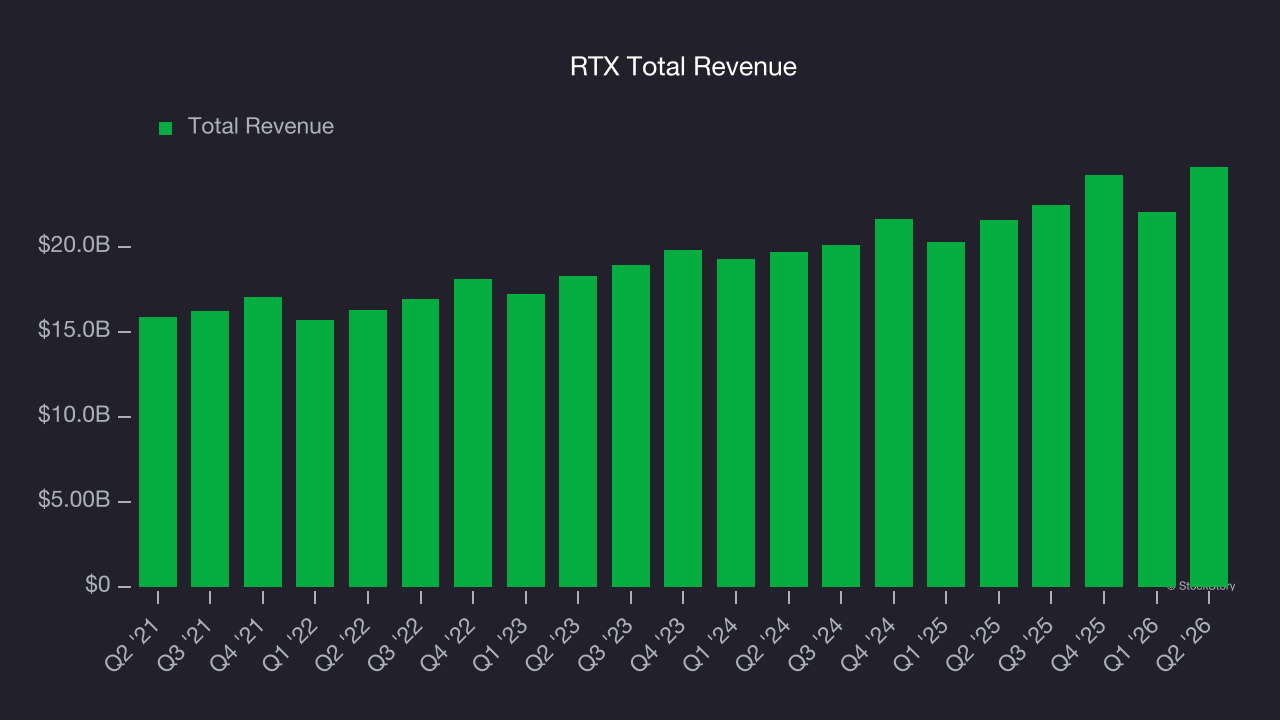
Task: Click the revenue bar for Q2 '21
Action: (x=158, y=452)
